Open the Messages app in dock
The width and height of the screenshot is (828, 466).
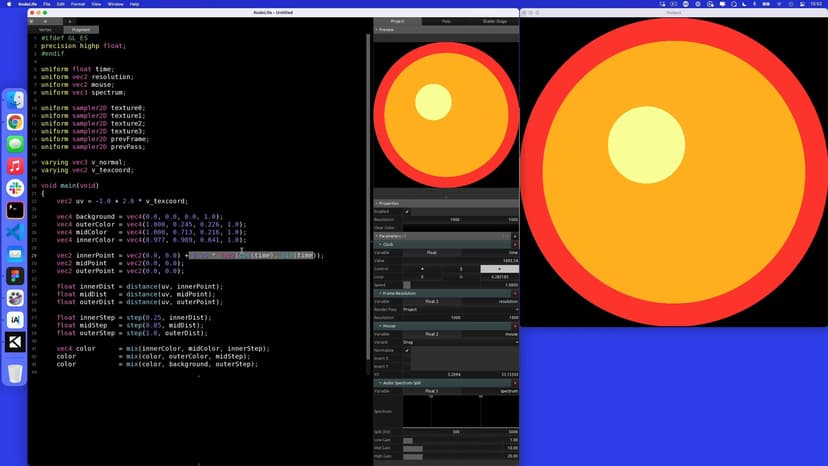15,144
